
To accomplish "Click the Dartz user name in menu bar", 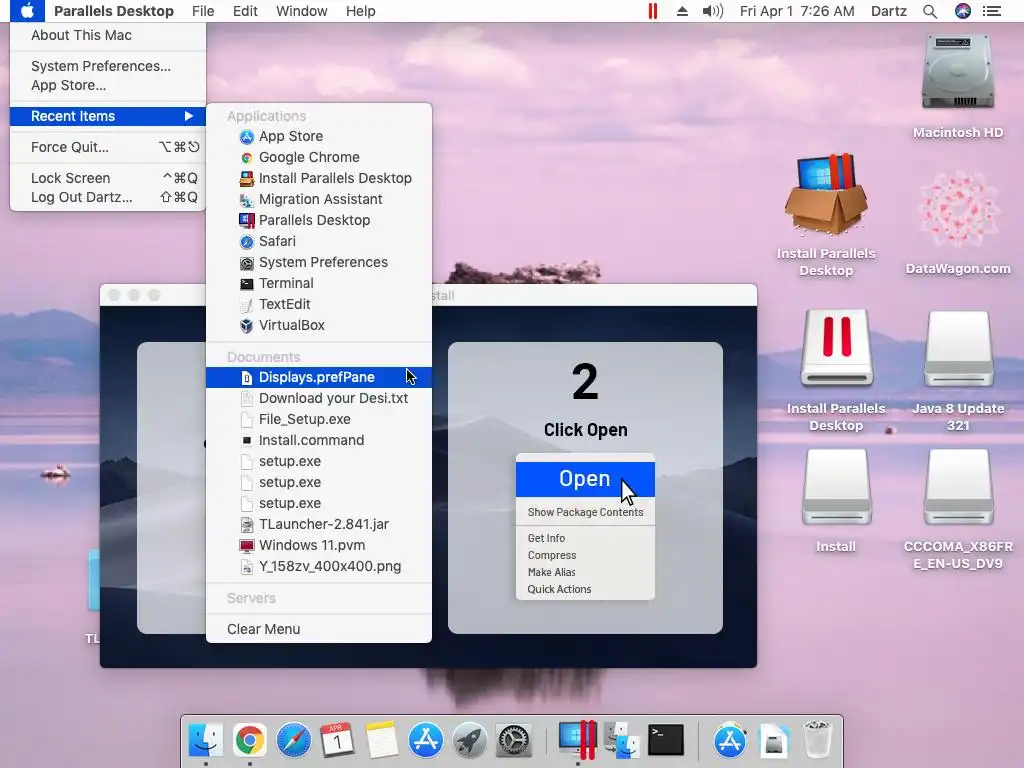I will click(x=889, y=11).
